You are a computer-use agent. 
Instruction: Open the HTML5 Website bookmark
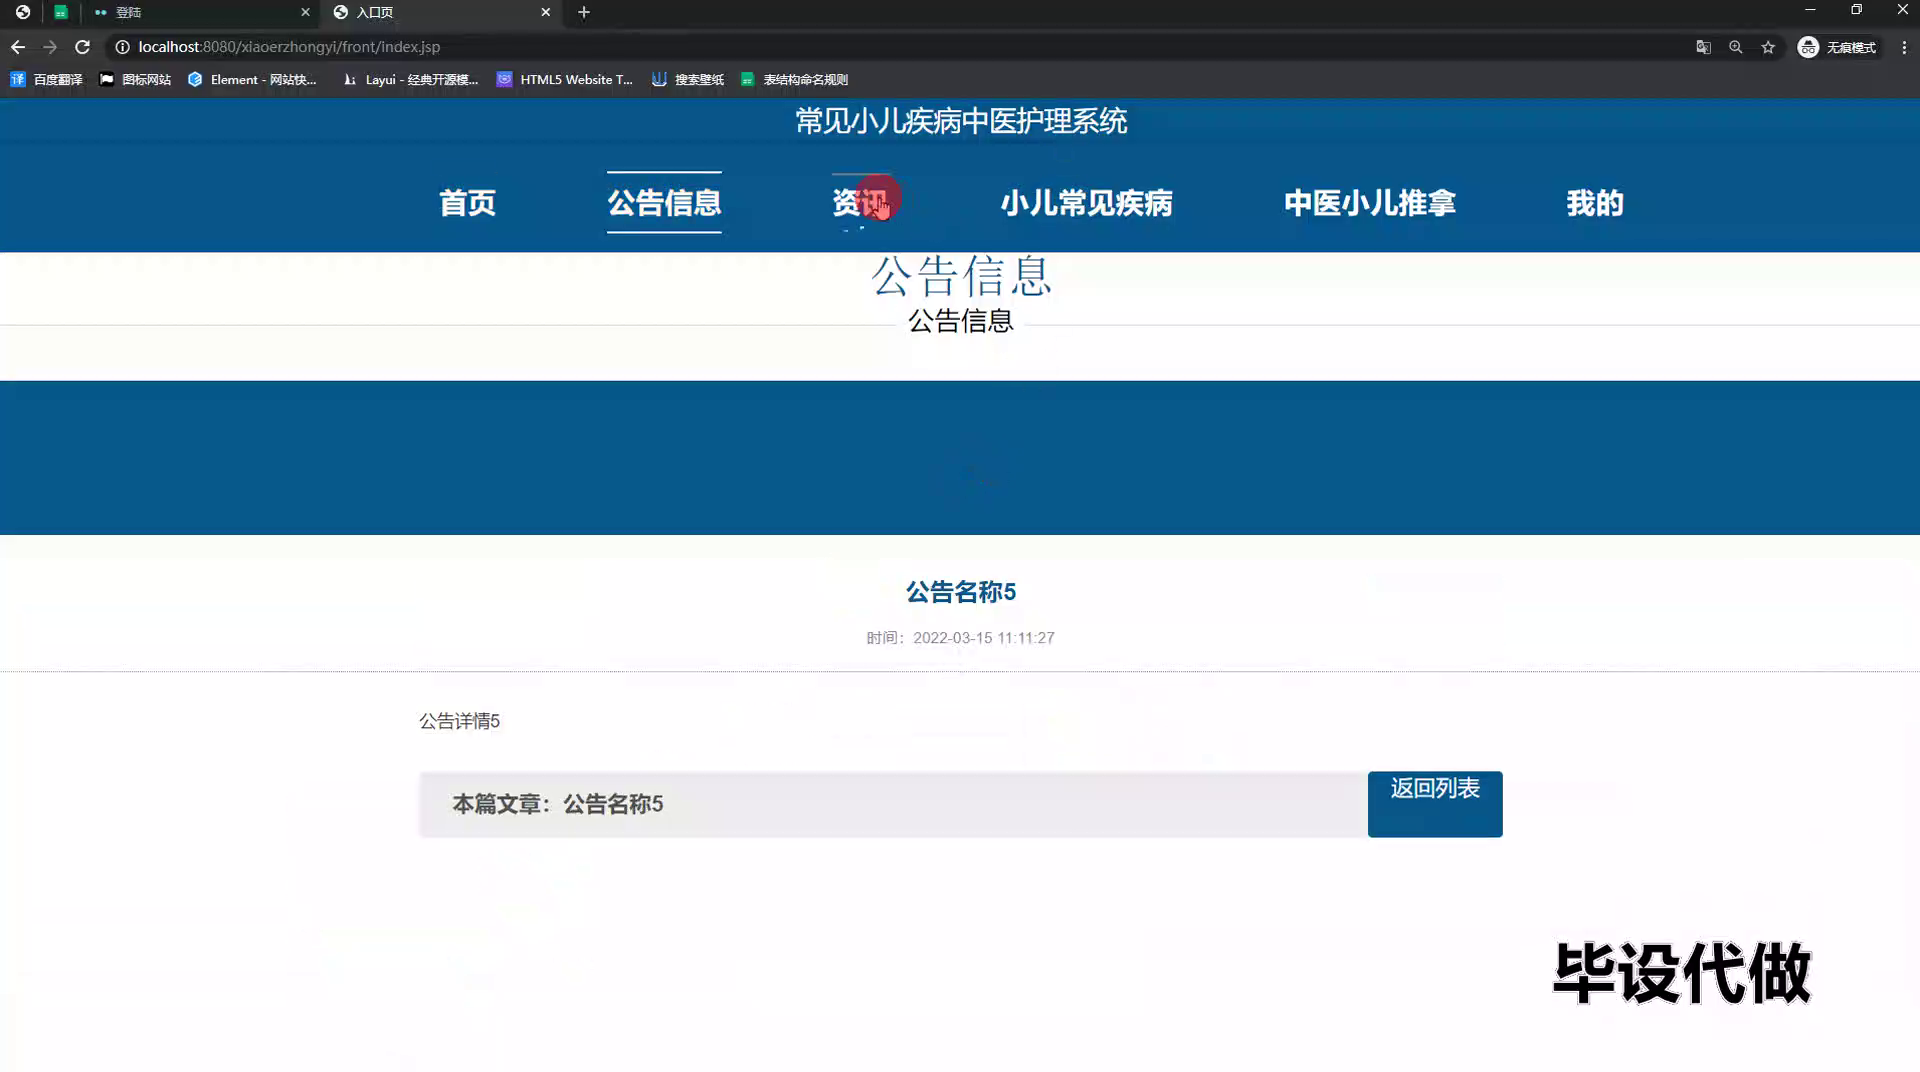tap(565, 79)
